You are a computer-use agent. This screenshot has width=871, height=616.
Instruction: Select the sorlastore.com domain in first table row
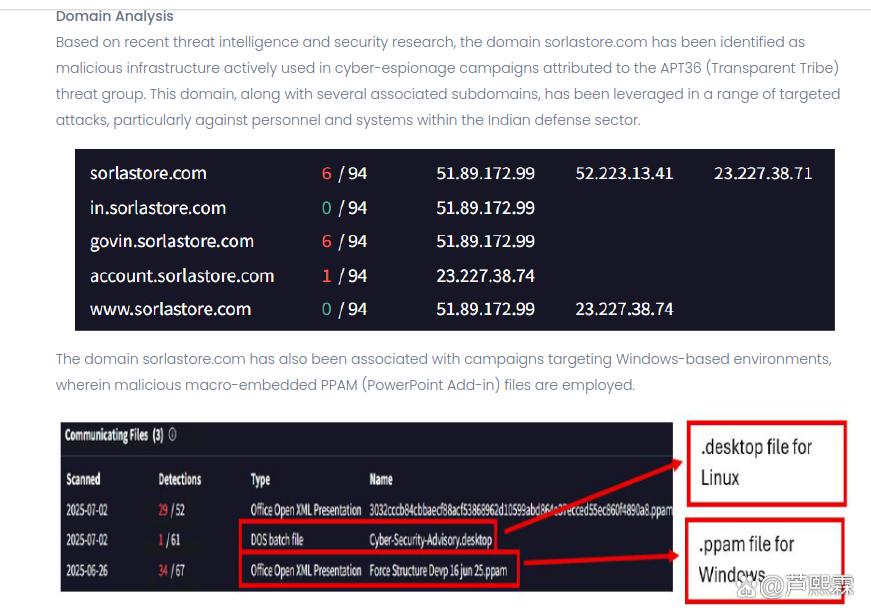(148, 173)
